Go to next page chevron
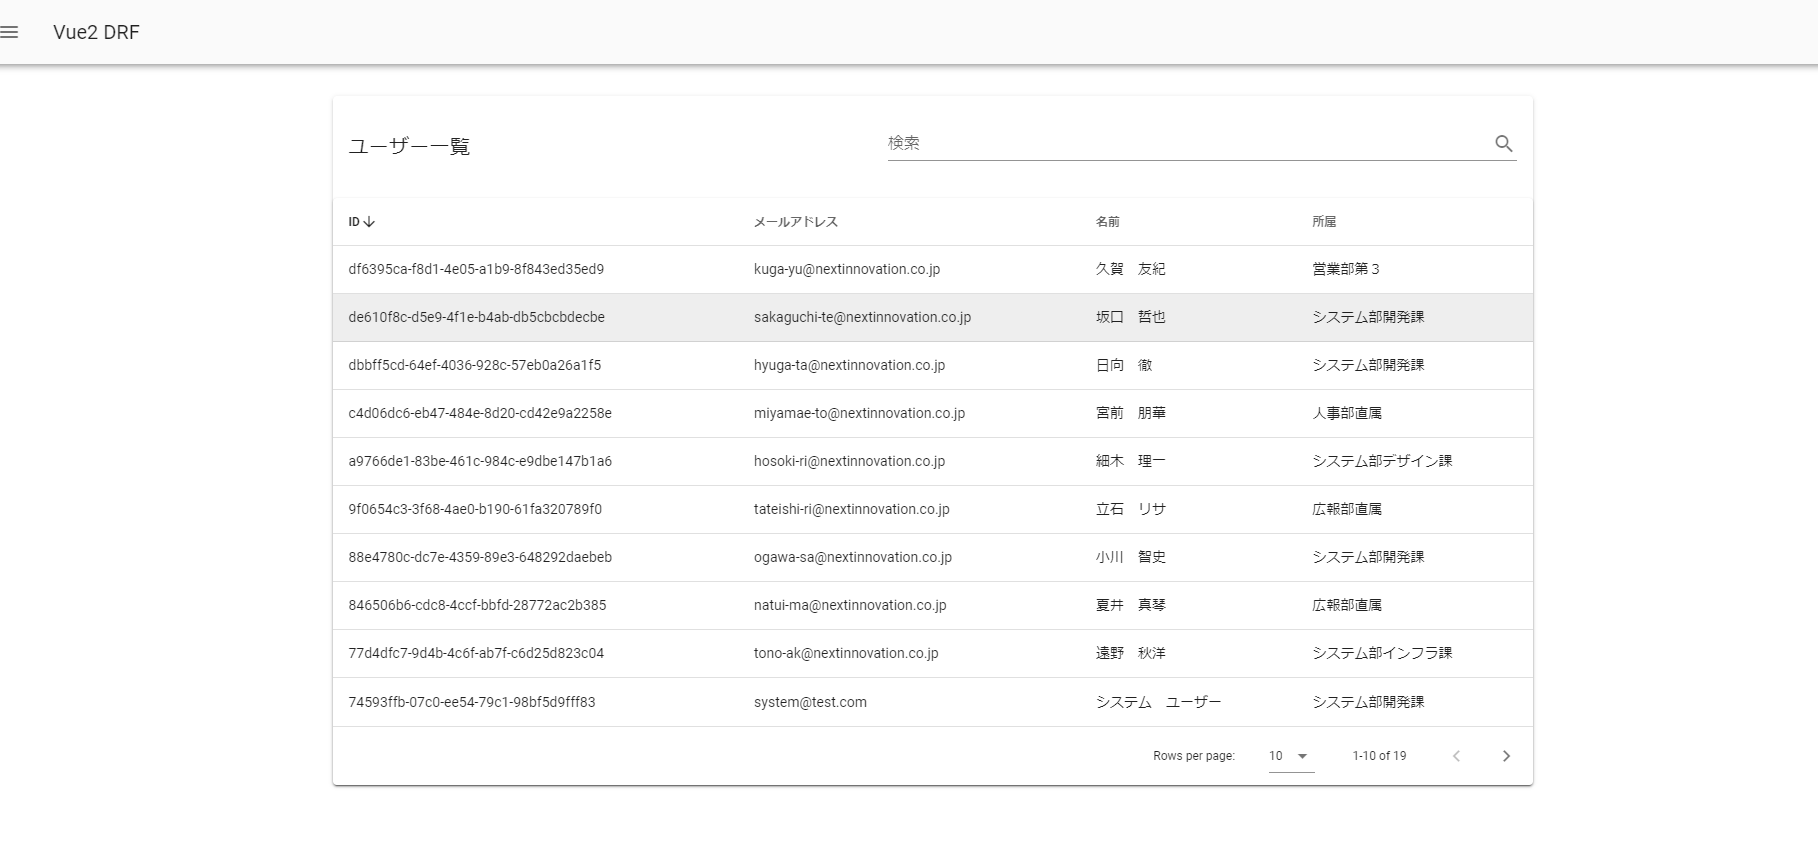The height and width of the screenshot is (858, 1818). [1506, 756]
